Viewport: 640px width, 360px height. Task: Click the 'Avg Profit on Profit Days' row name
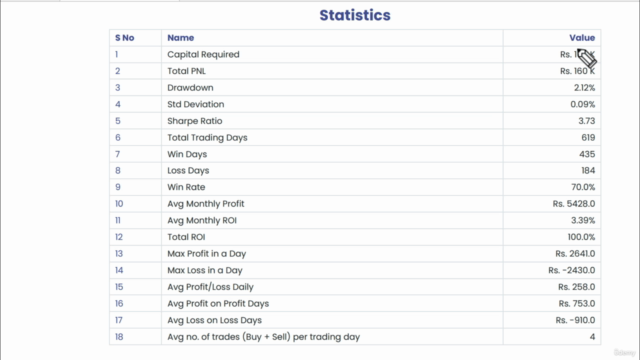pyautogui.click(x=218, y=304)
